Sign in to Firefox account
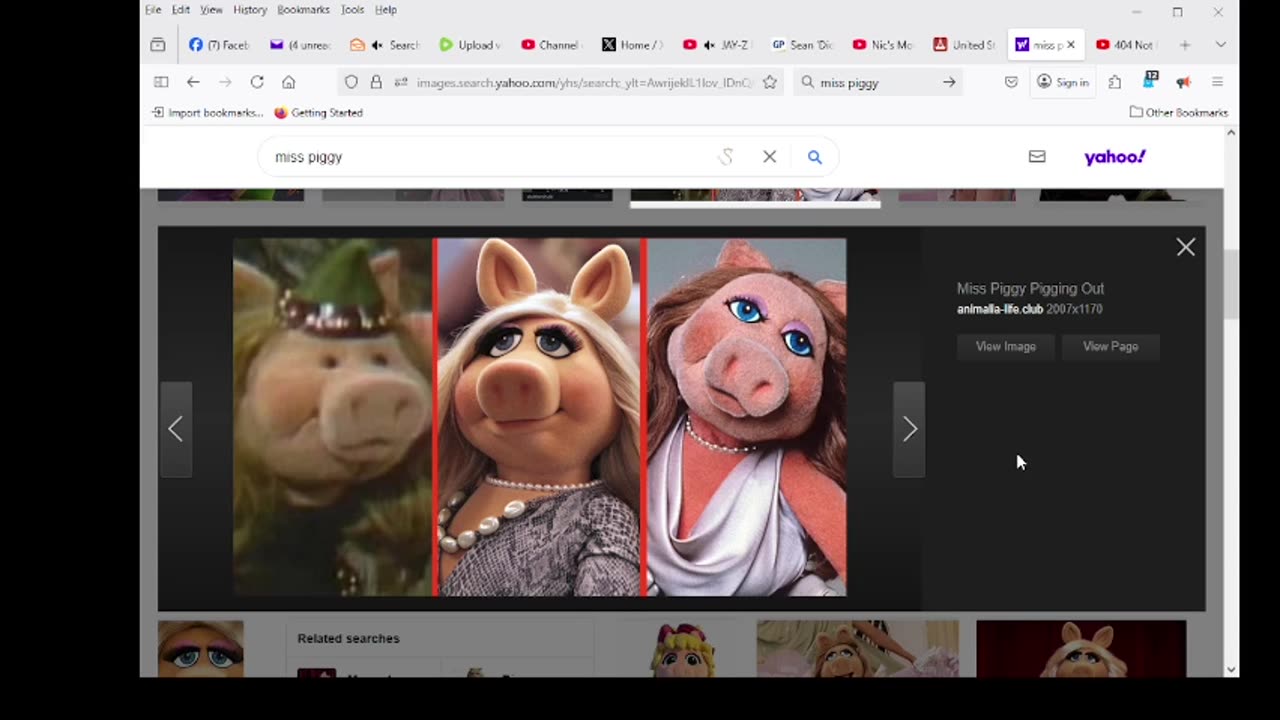 click(x=1063, y=82)
